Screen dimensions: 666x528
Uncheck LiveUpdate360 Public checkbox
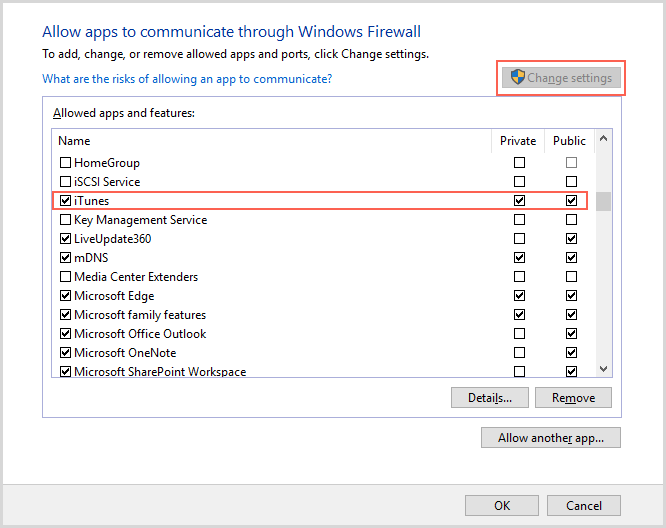(x=571, y=239)
